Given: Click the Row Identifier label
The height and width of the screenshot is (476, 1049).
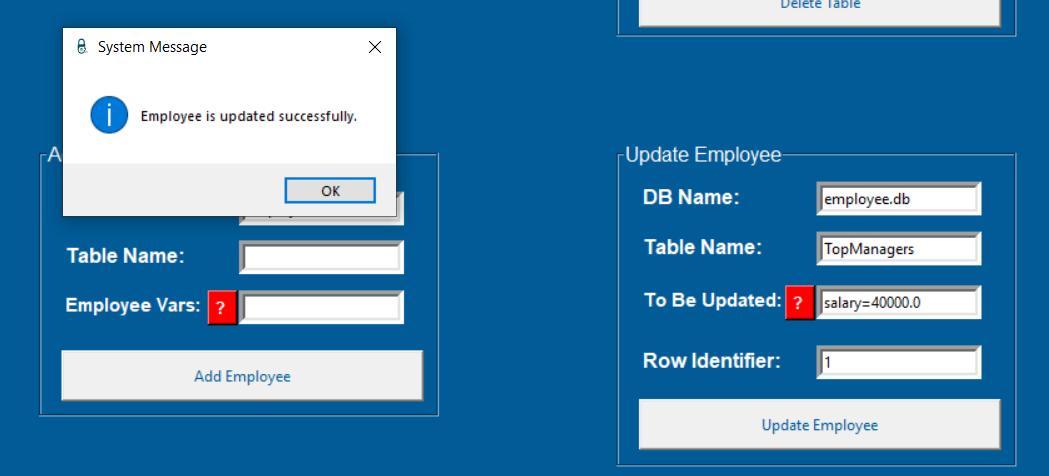Looking at the screenshot, I should (x=711, y=361).
